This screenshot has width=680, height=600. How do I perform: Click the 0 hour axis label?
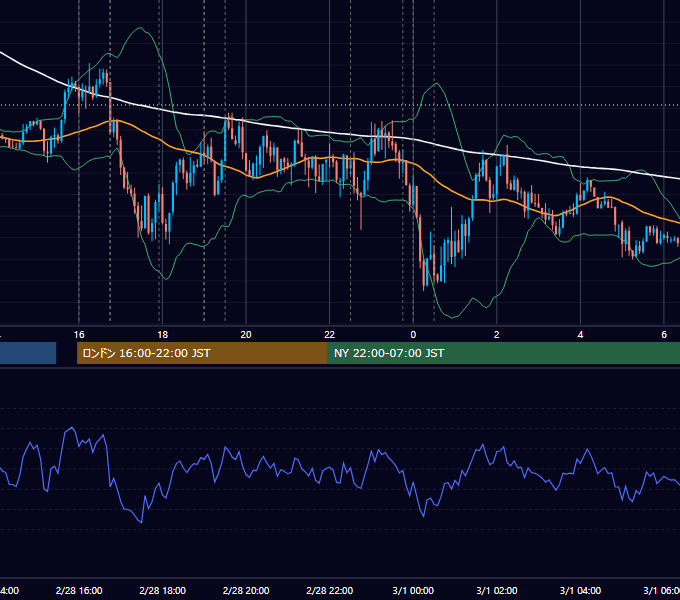point(413,335)
